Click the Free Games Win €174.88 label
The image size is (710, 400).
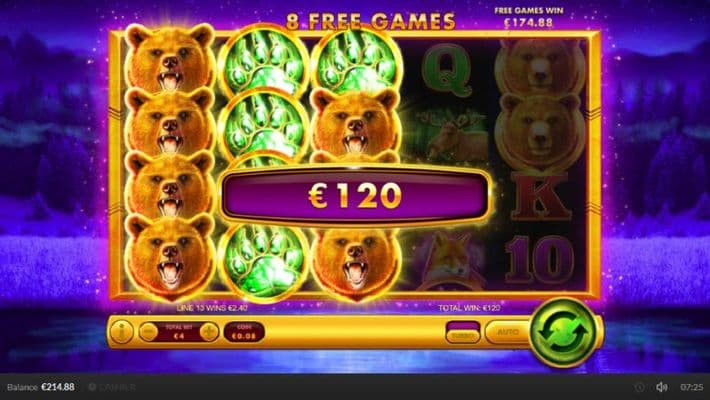tap(528, 17)
